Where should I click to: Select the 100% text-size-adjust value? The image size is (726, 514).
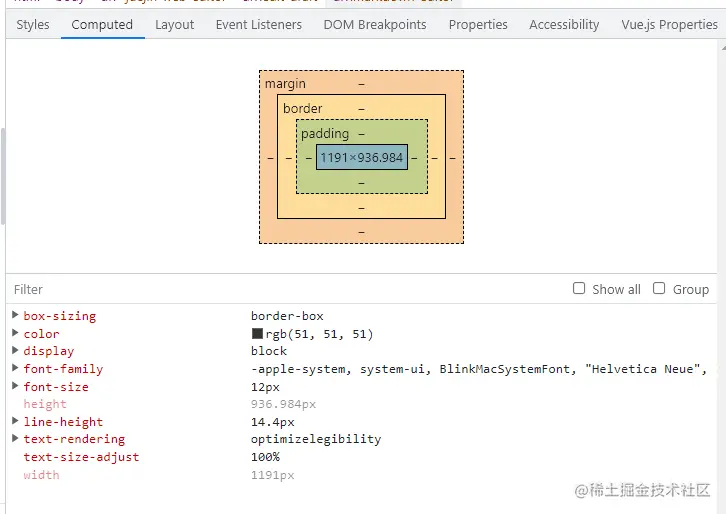coord(265,457)
